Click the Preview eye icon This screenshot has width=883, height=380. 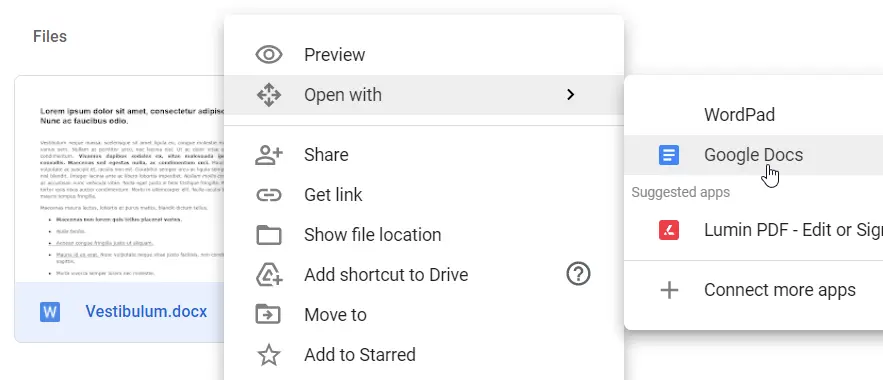(269, 55)
